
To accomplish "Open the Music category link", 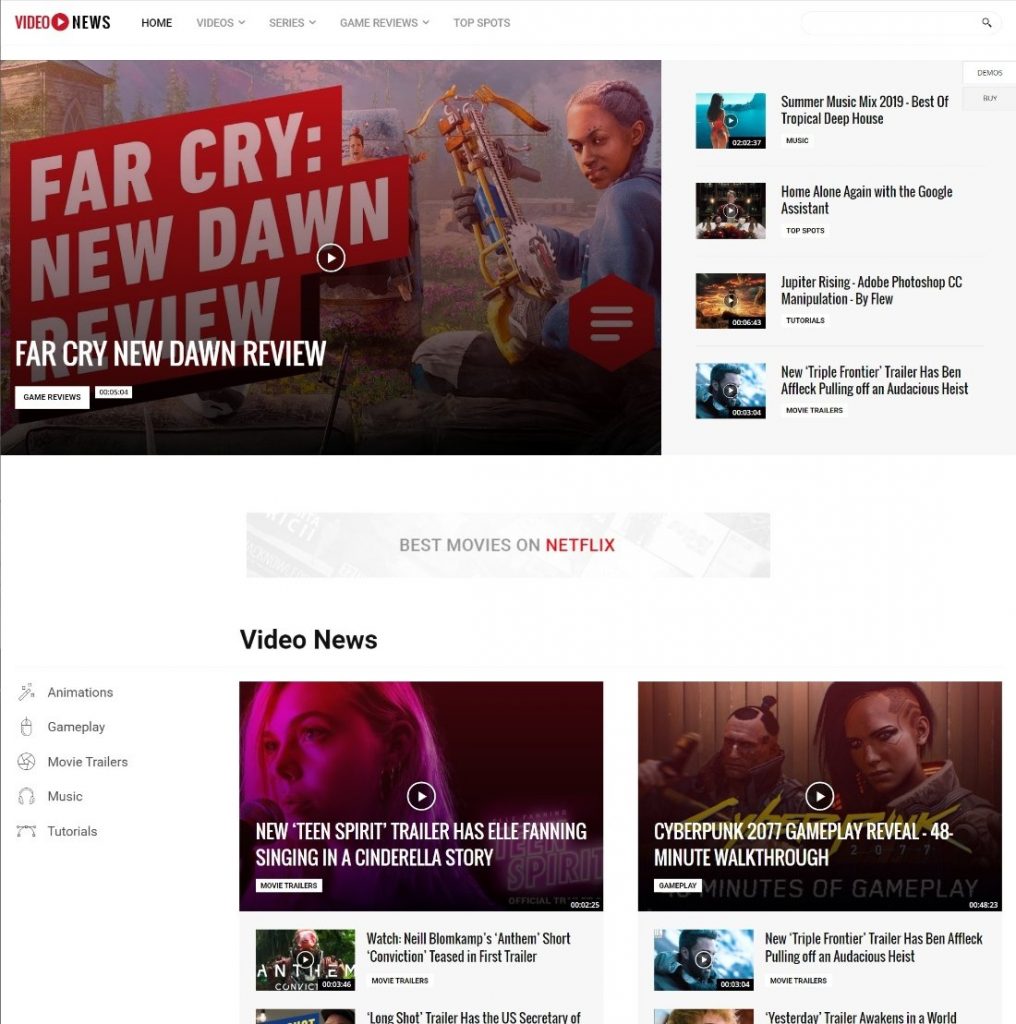I will [65, 796].
